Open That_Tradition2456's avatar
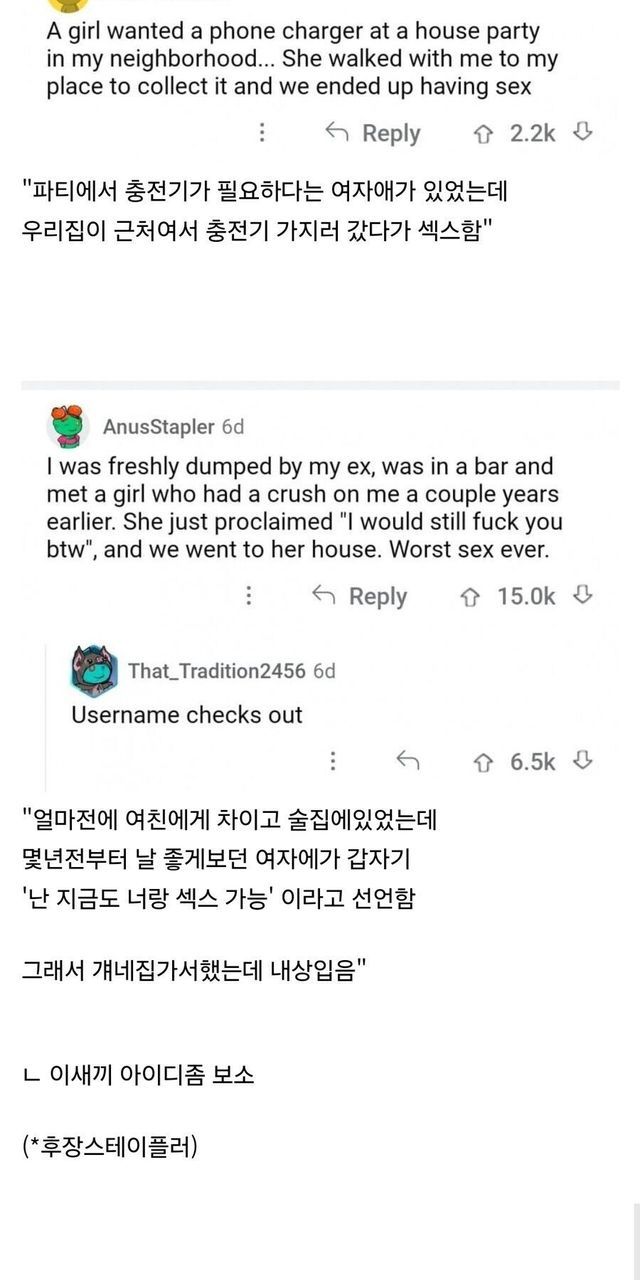Viewport: 640px width, 1280px height. (94, 670)
